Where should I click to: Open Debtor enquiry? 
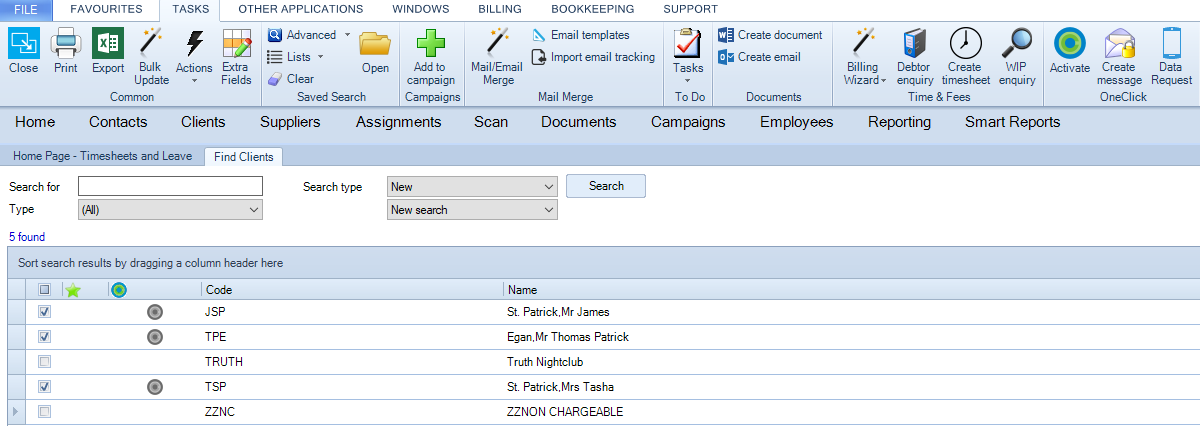pos(914,56)
